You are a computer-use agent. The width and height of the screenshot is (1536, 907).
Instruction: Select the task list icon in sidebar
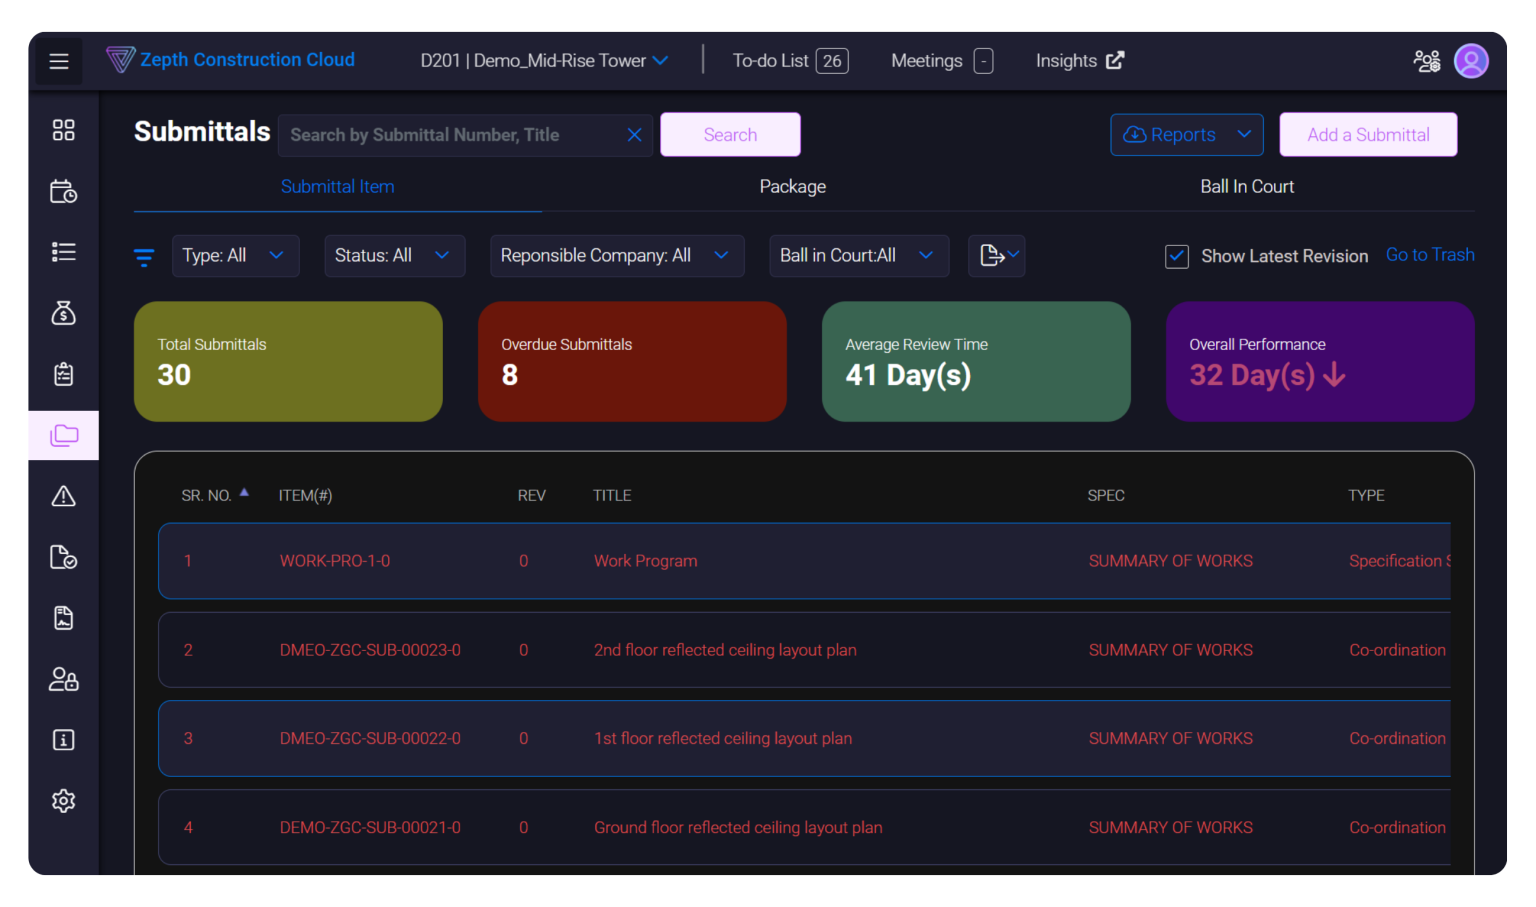click(x=64, y=252)
